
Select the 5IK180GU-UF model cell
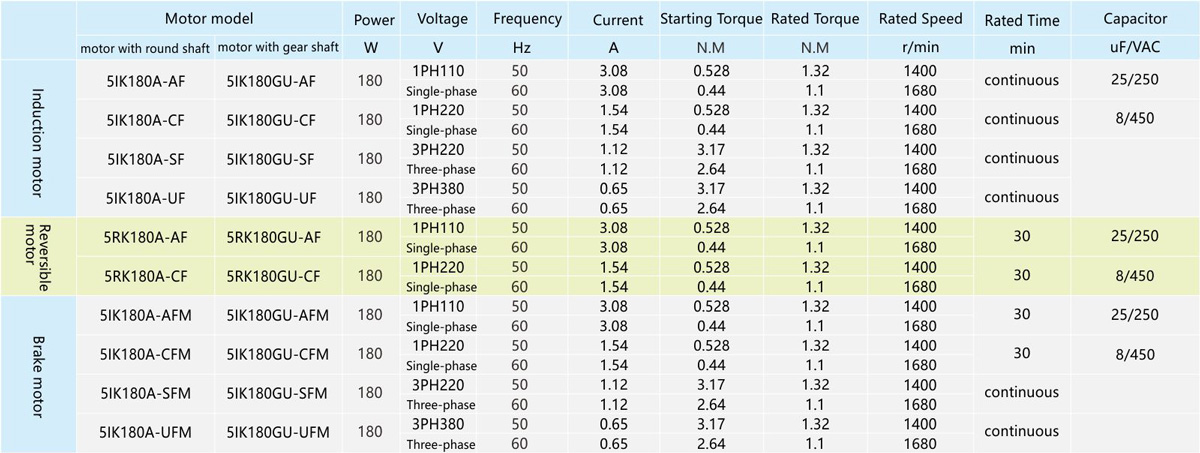(272, 197)
